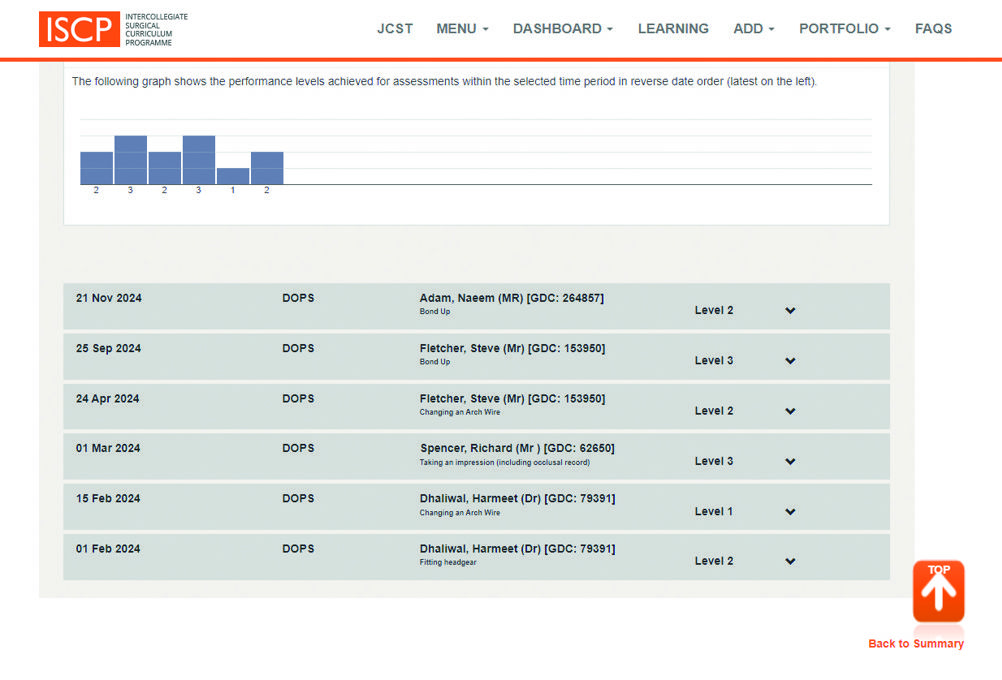Click Dhaliwal, Harmeet in 01 Feb row
The height and width of the screenshot is (680, 1002).
click(517, 549)
